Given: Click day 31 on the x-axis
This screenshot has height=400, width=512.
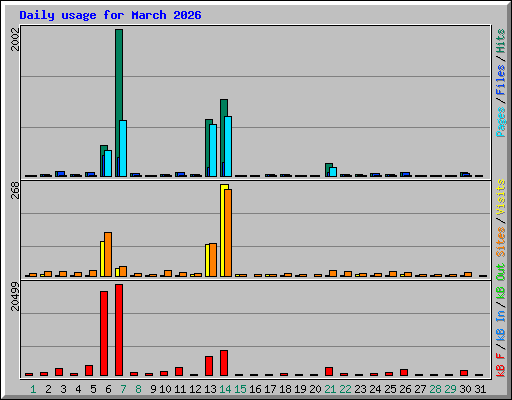Looking at the screenshot, I should tap(480, 389).
